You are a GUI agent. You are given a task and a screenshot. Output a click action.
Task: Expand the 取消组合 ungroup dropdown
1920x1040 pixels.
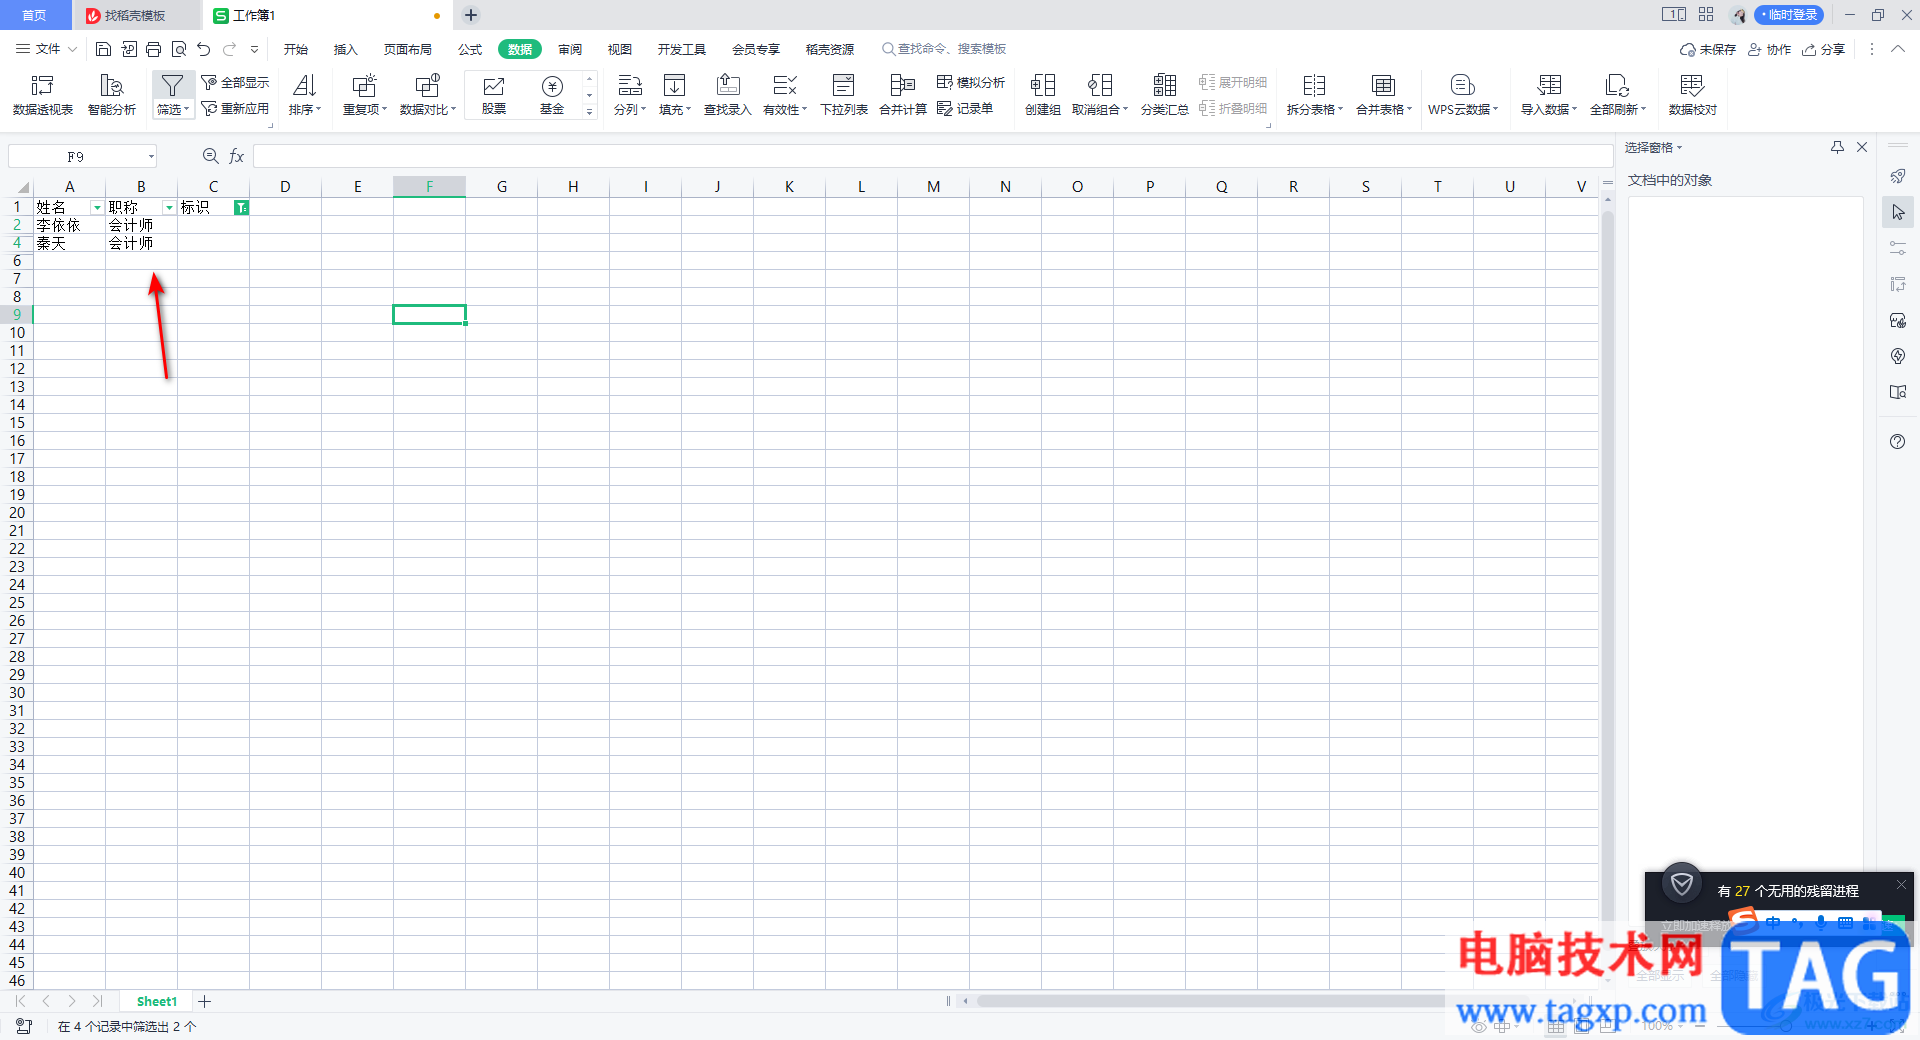1100,109
